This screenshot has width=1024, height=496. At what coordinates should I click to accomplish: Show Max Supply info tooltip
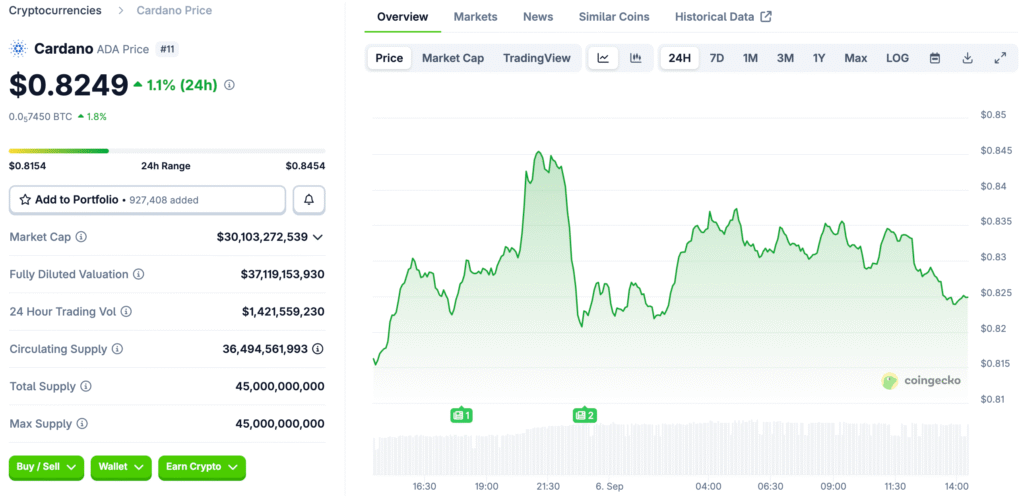coord(82,424)
